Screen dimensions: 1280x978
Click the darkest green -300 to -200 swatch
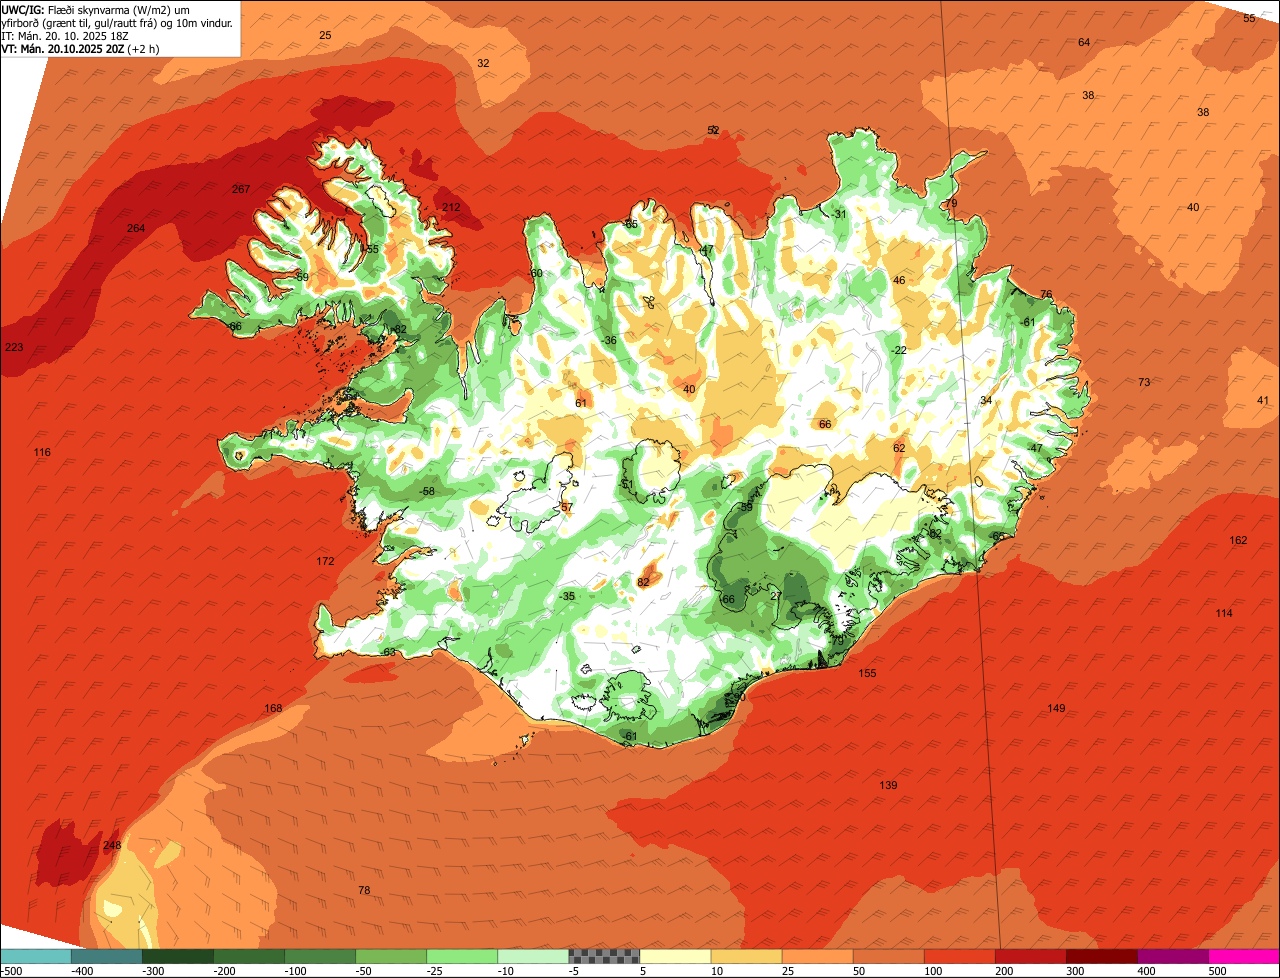pos(178,956)
